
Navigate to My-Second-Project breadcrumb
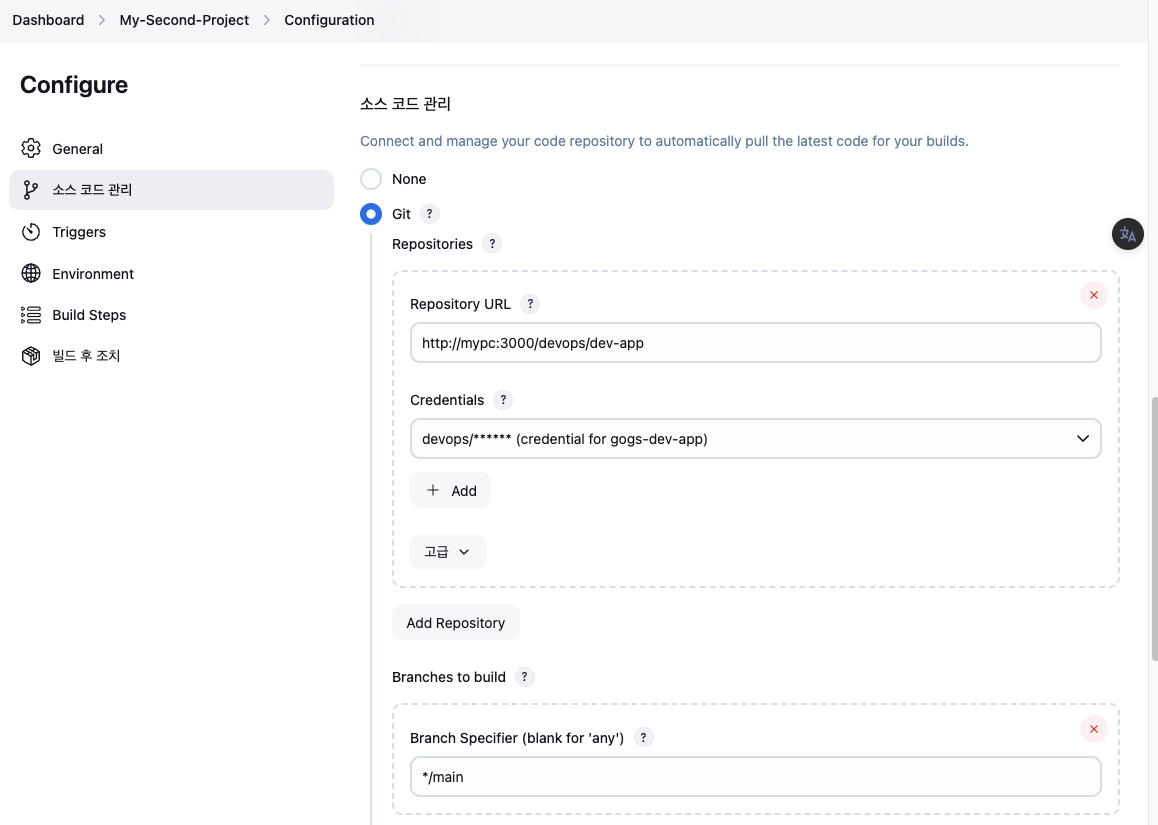[x=184, y=20]
